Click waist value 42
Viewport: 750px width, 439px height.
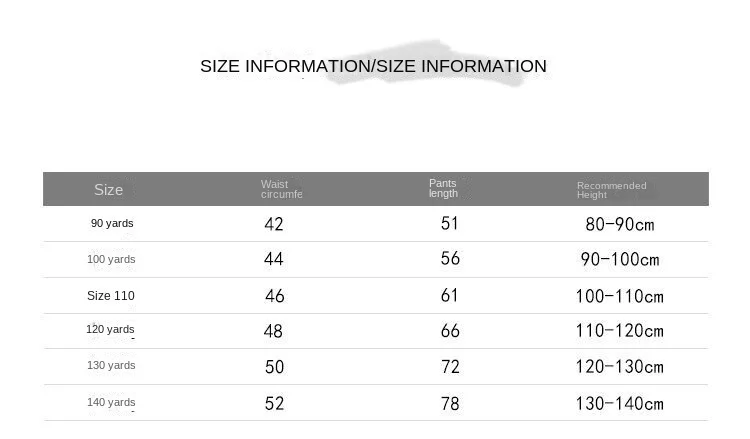[274, 224]
